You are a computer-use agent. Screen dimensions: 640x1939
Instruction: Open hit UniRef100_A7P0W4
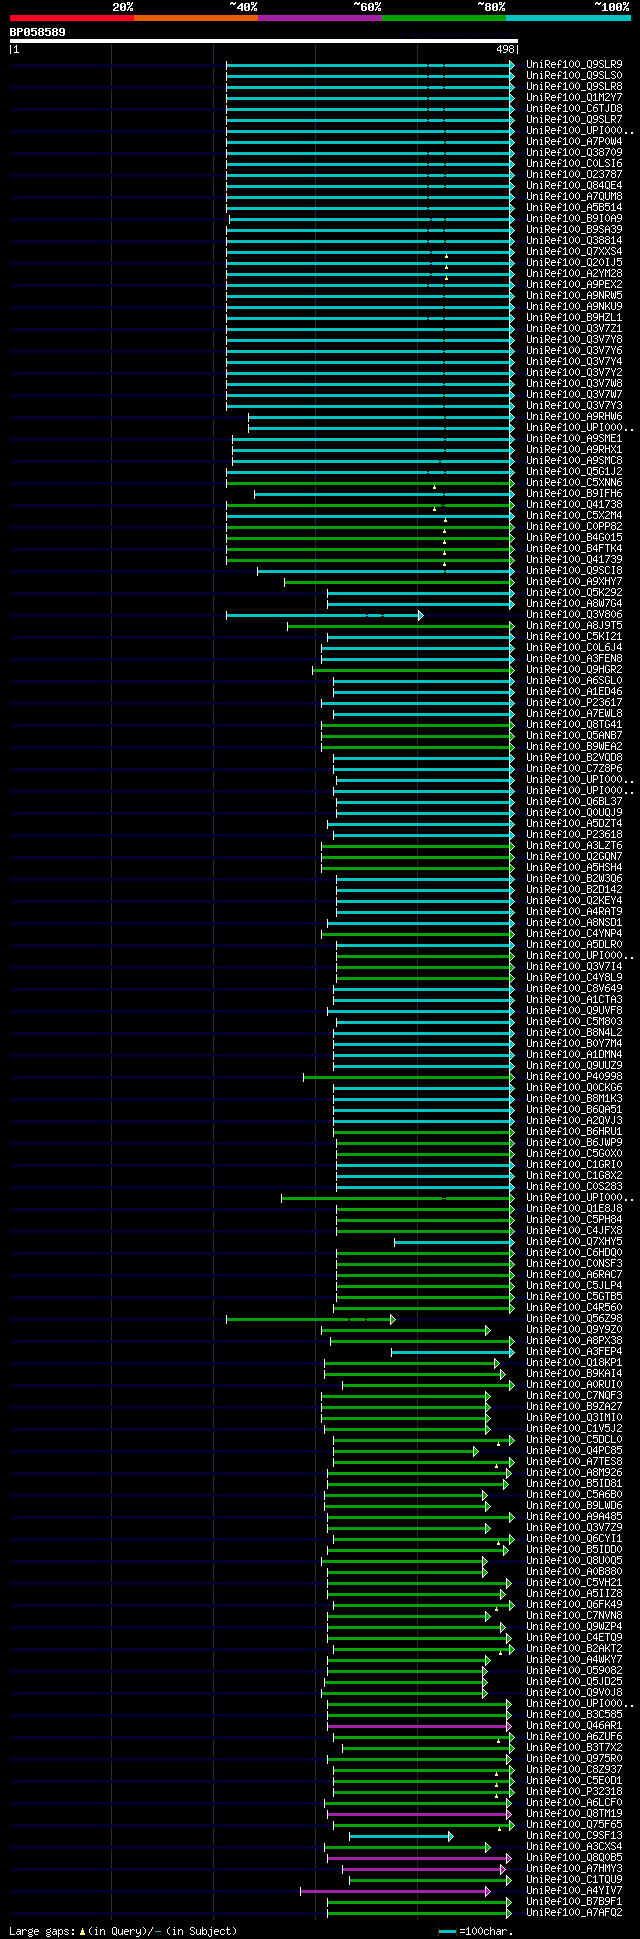pos(574,141)
